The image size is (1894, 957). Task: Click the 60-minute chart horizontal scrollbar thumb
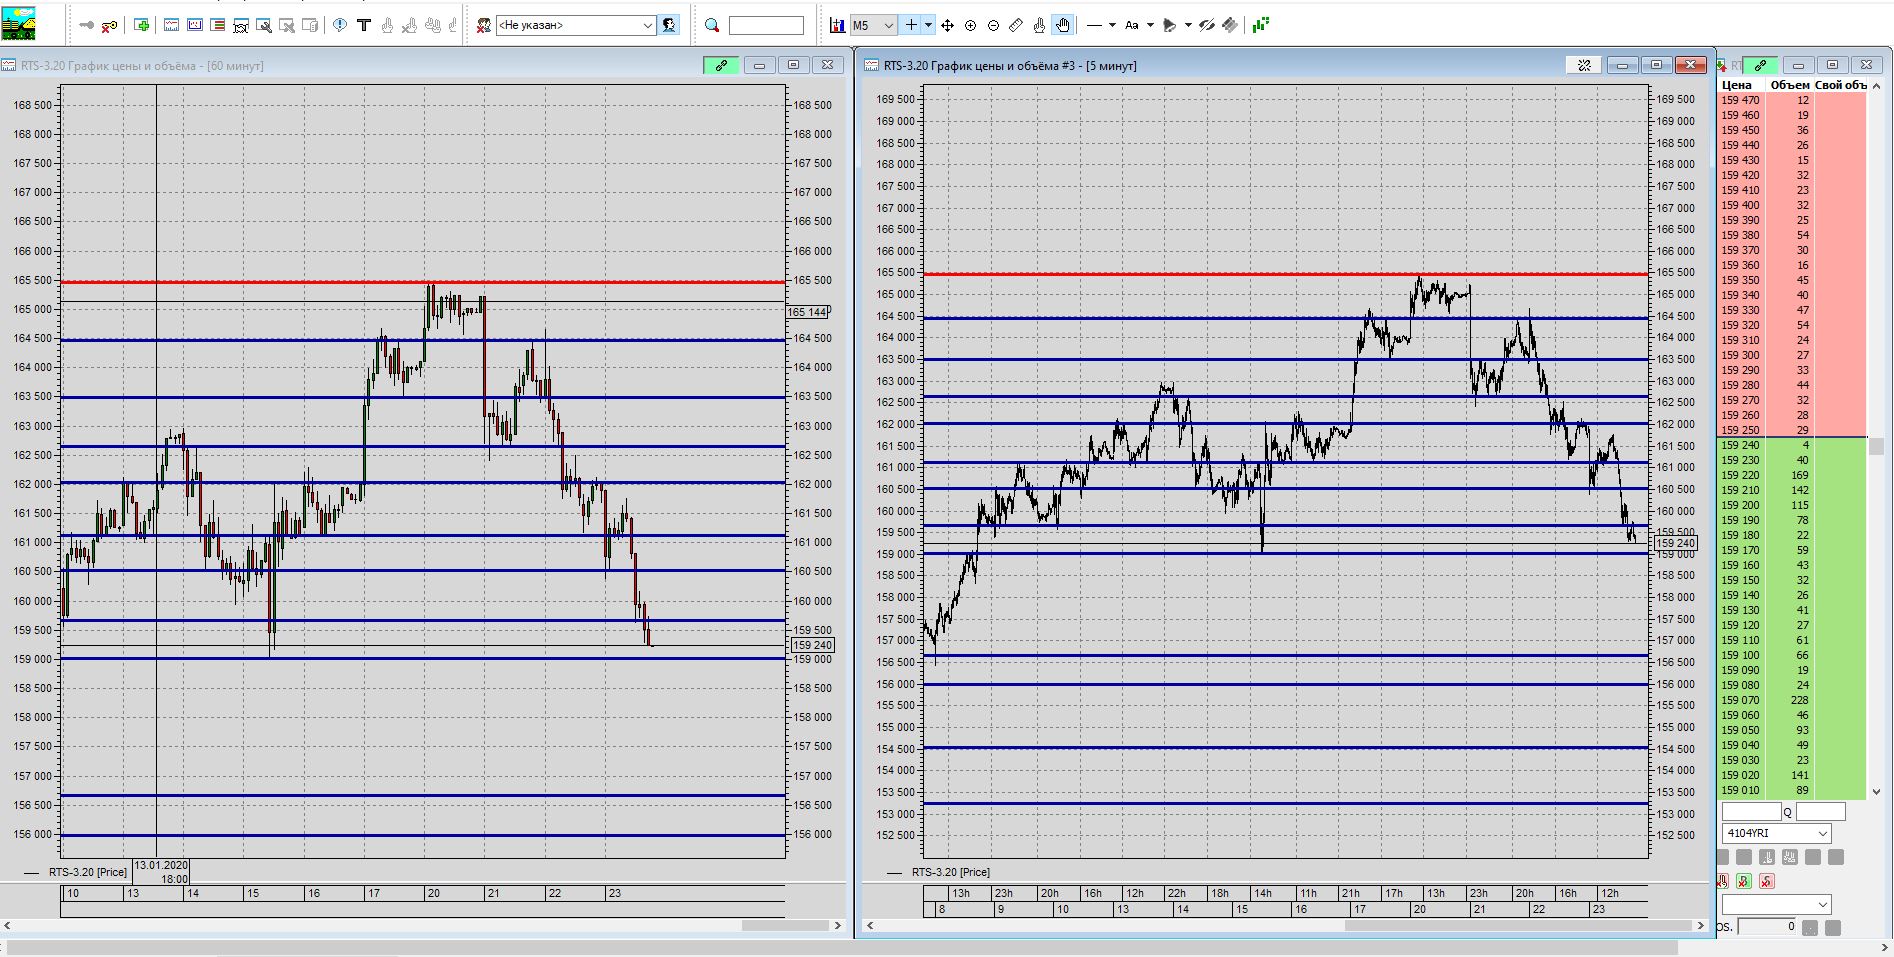[785, 926]
